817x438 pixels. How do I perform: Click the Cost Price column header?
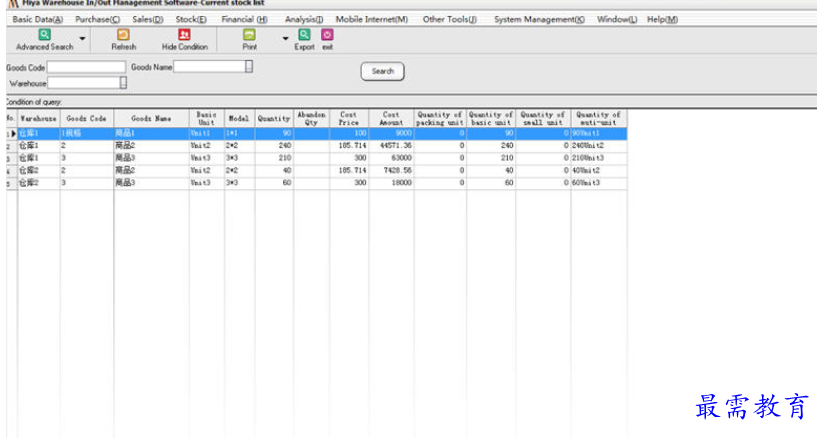tap(349, 118)
